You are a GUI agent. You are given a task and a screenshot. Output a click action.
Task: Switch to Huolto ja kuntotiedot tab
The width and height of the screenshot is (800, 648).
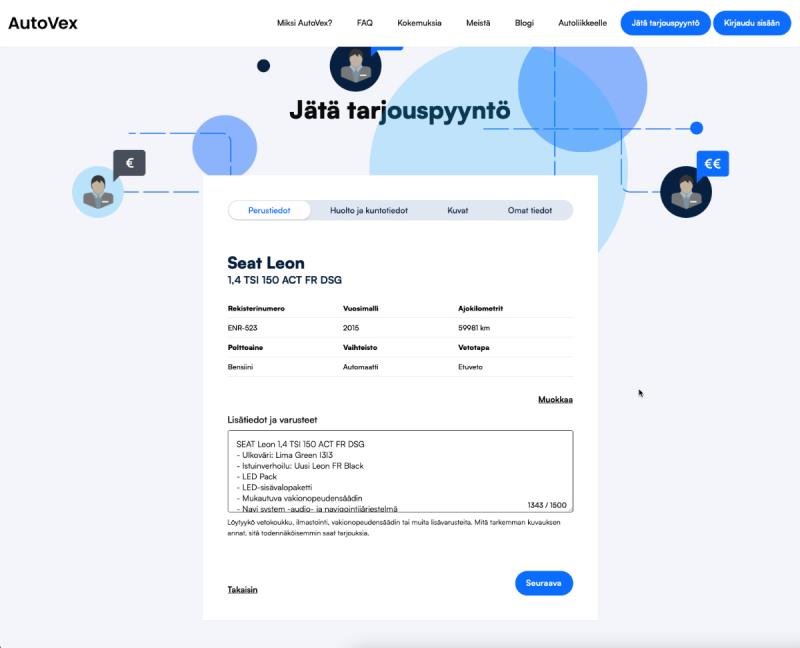click(369, 210)
